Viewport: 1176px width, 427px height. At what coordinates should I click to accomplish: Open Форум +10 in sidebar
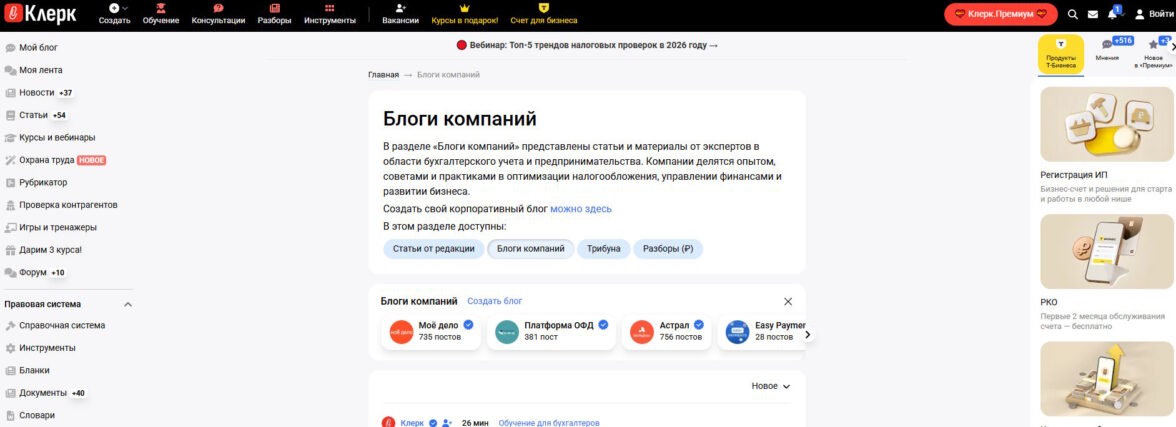pos(35,272)
